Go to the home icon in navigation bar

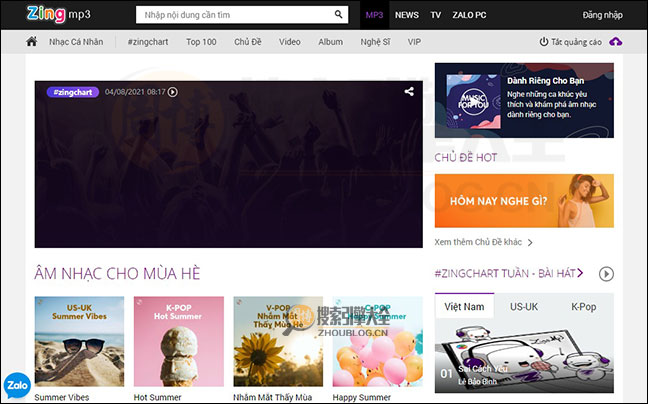(x=32, y=41)
